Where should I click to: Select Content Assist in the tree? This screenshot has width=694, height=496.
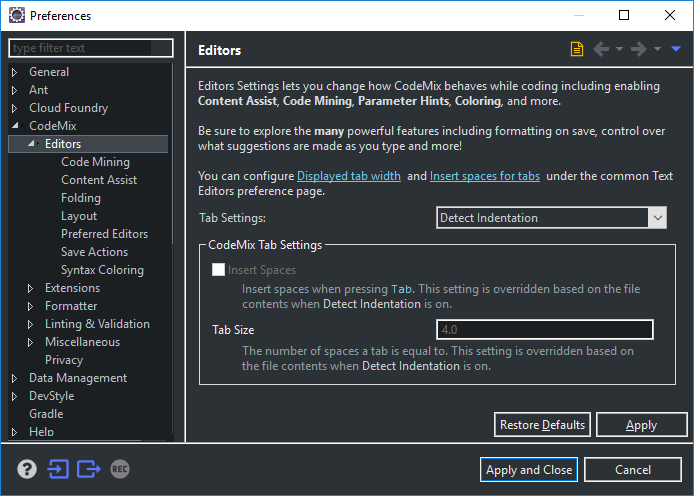coord(99,180)
